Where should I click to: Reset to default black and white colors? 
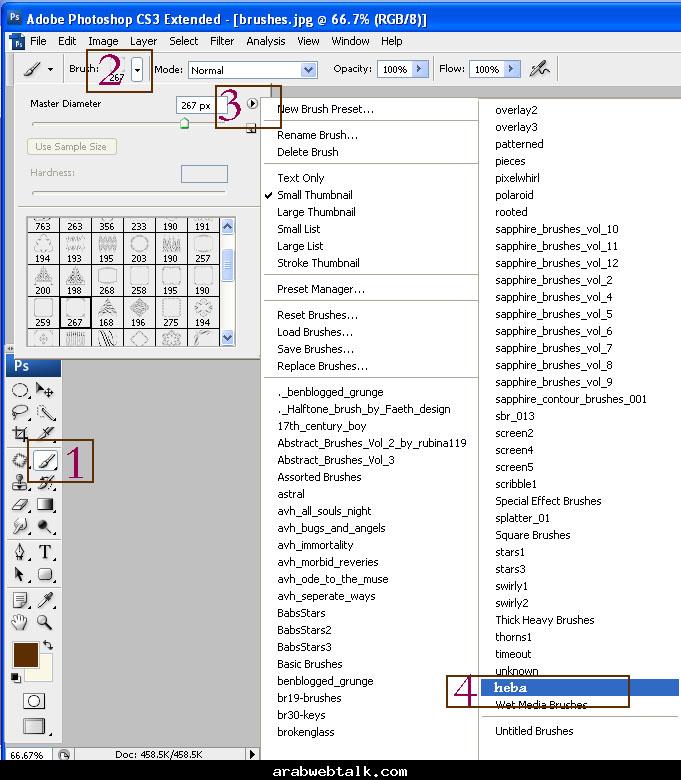[x=15, y=678]
